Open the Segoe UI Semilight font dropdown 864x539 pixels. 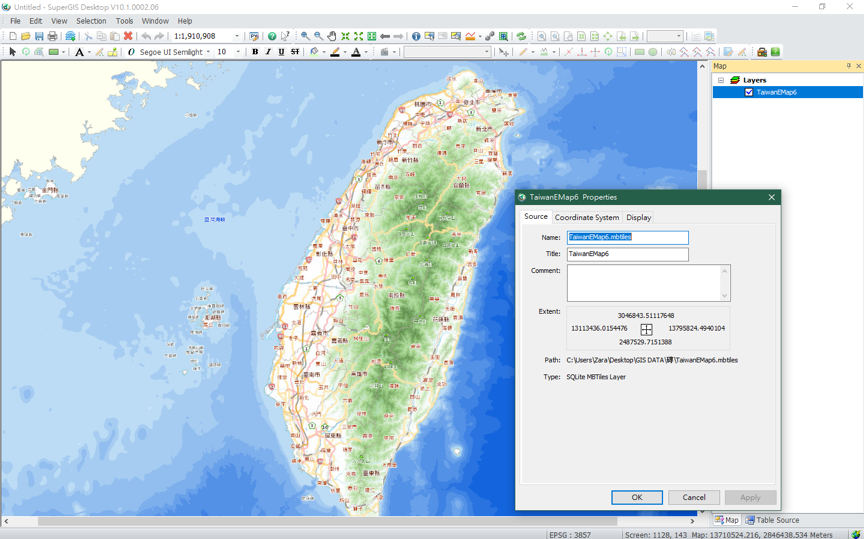(208, 52)
